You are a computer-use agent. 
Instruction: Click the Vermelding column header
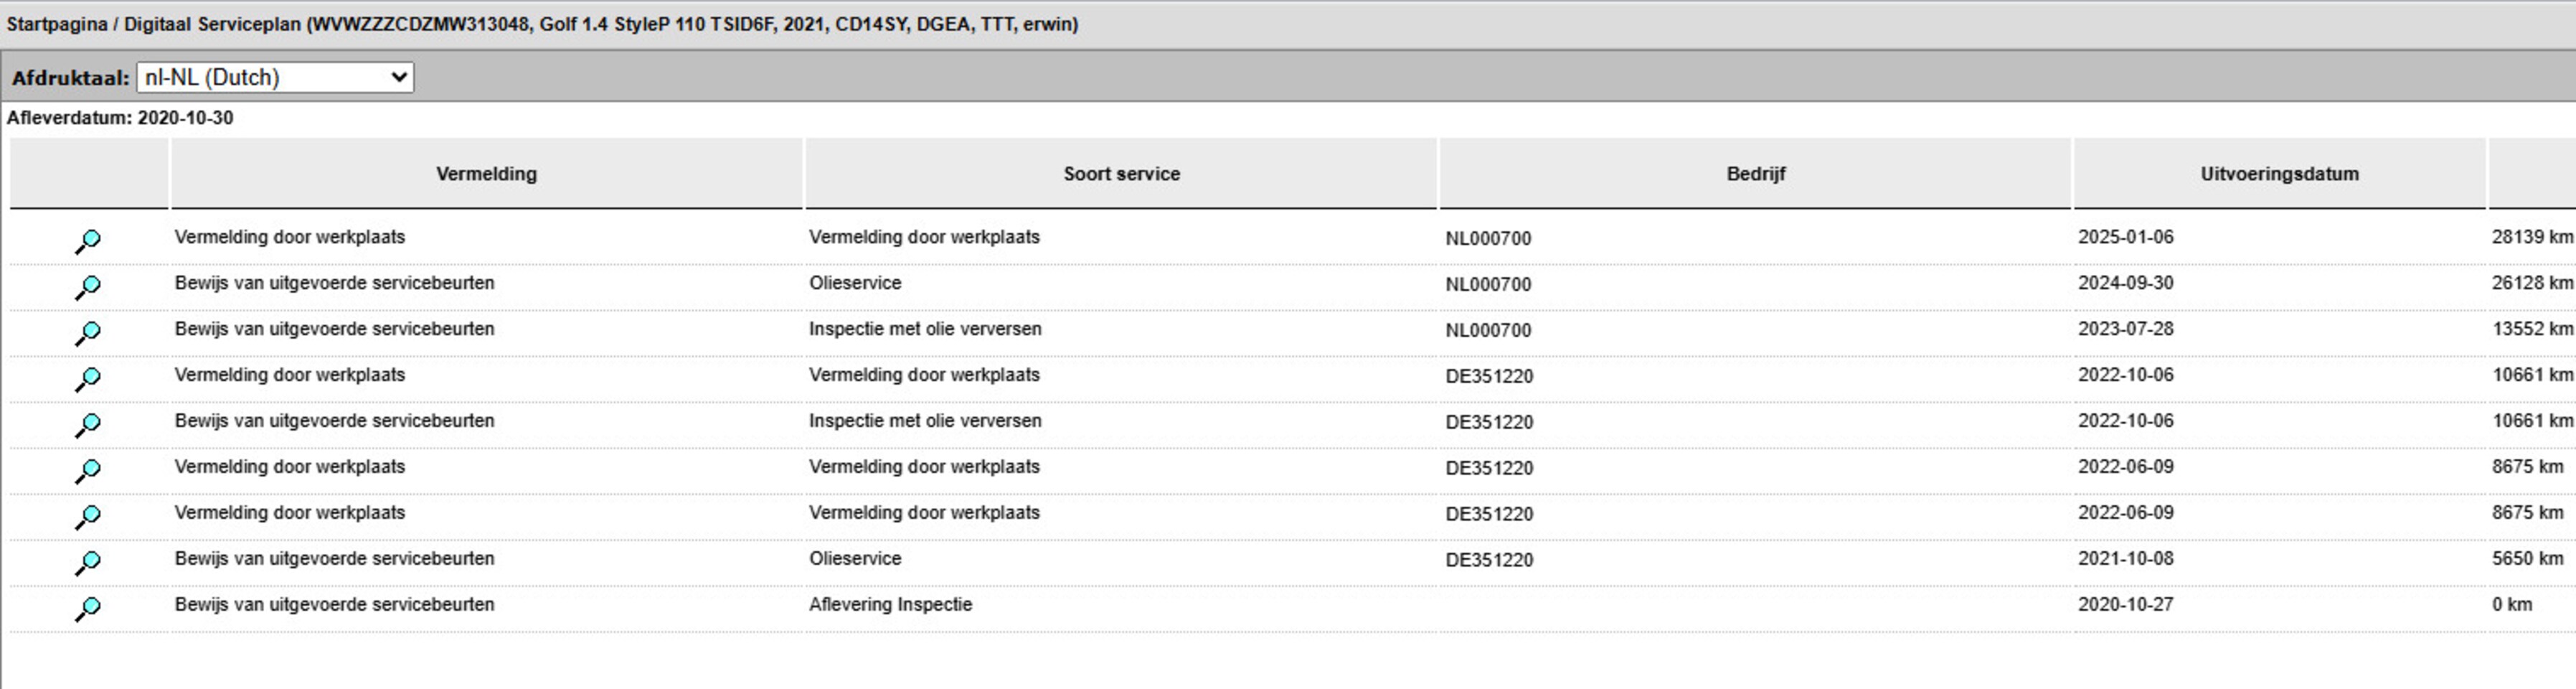point(486,174)
